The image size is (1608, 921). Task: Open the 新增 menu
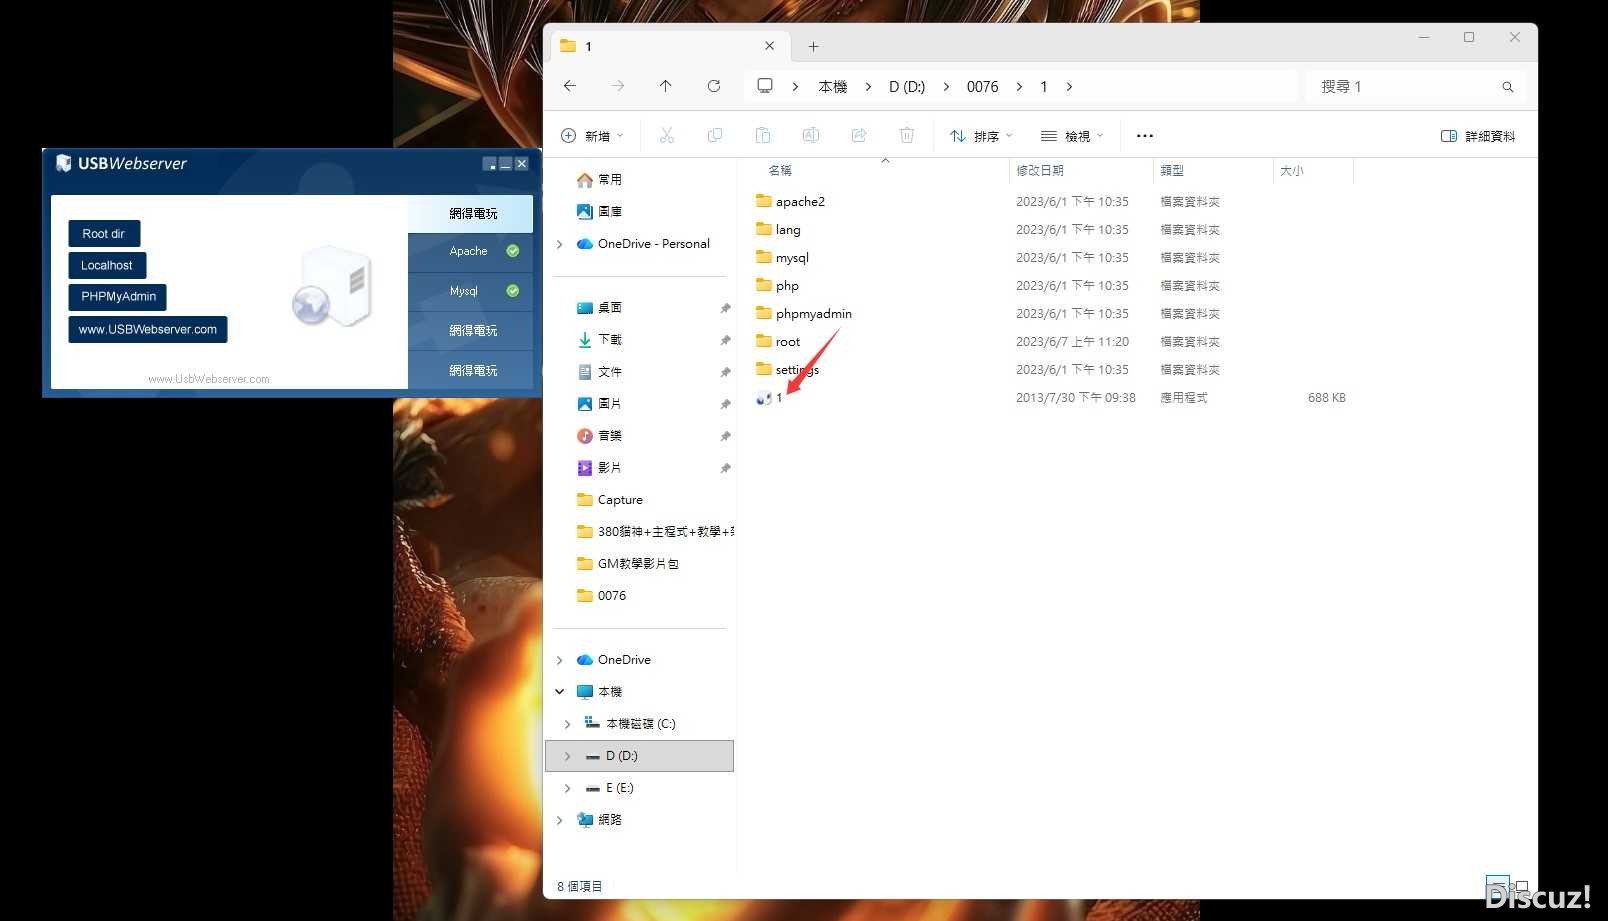(592, 135)
